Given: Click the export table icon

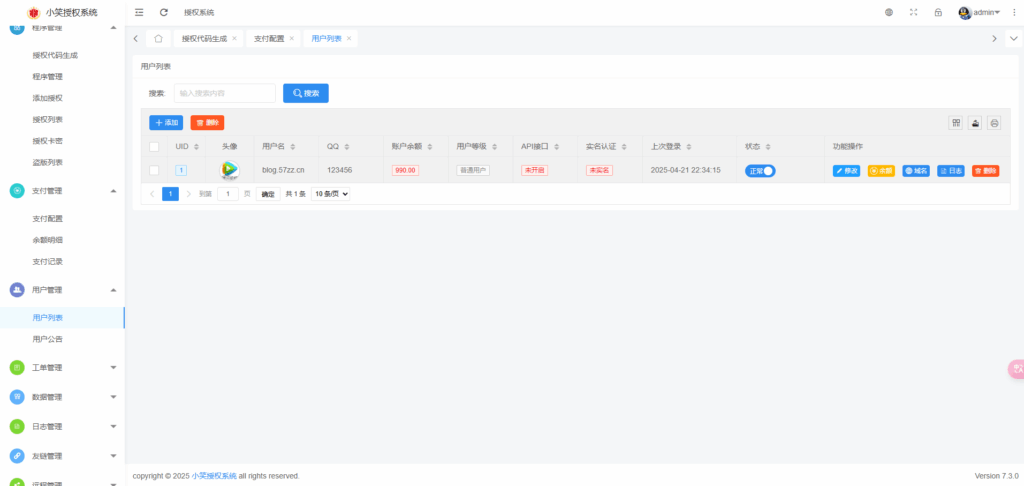Looking at the screenshot, I should click(x=975, y=123).
